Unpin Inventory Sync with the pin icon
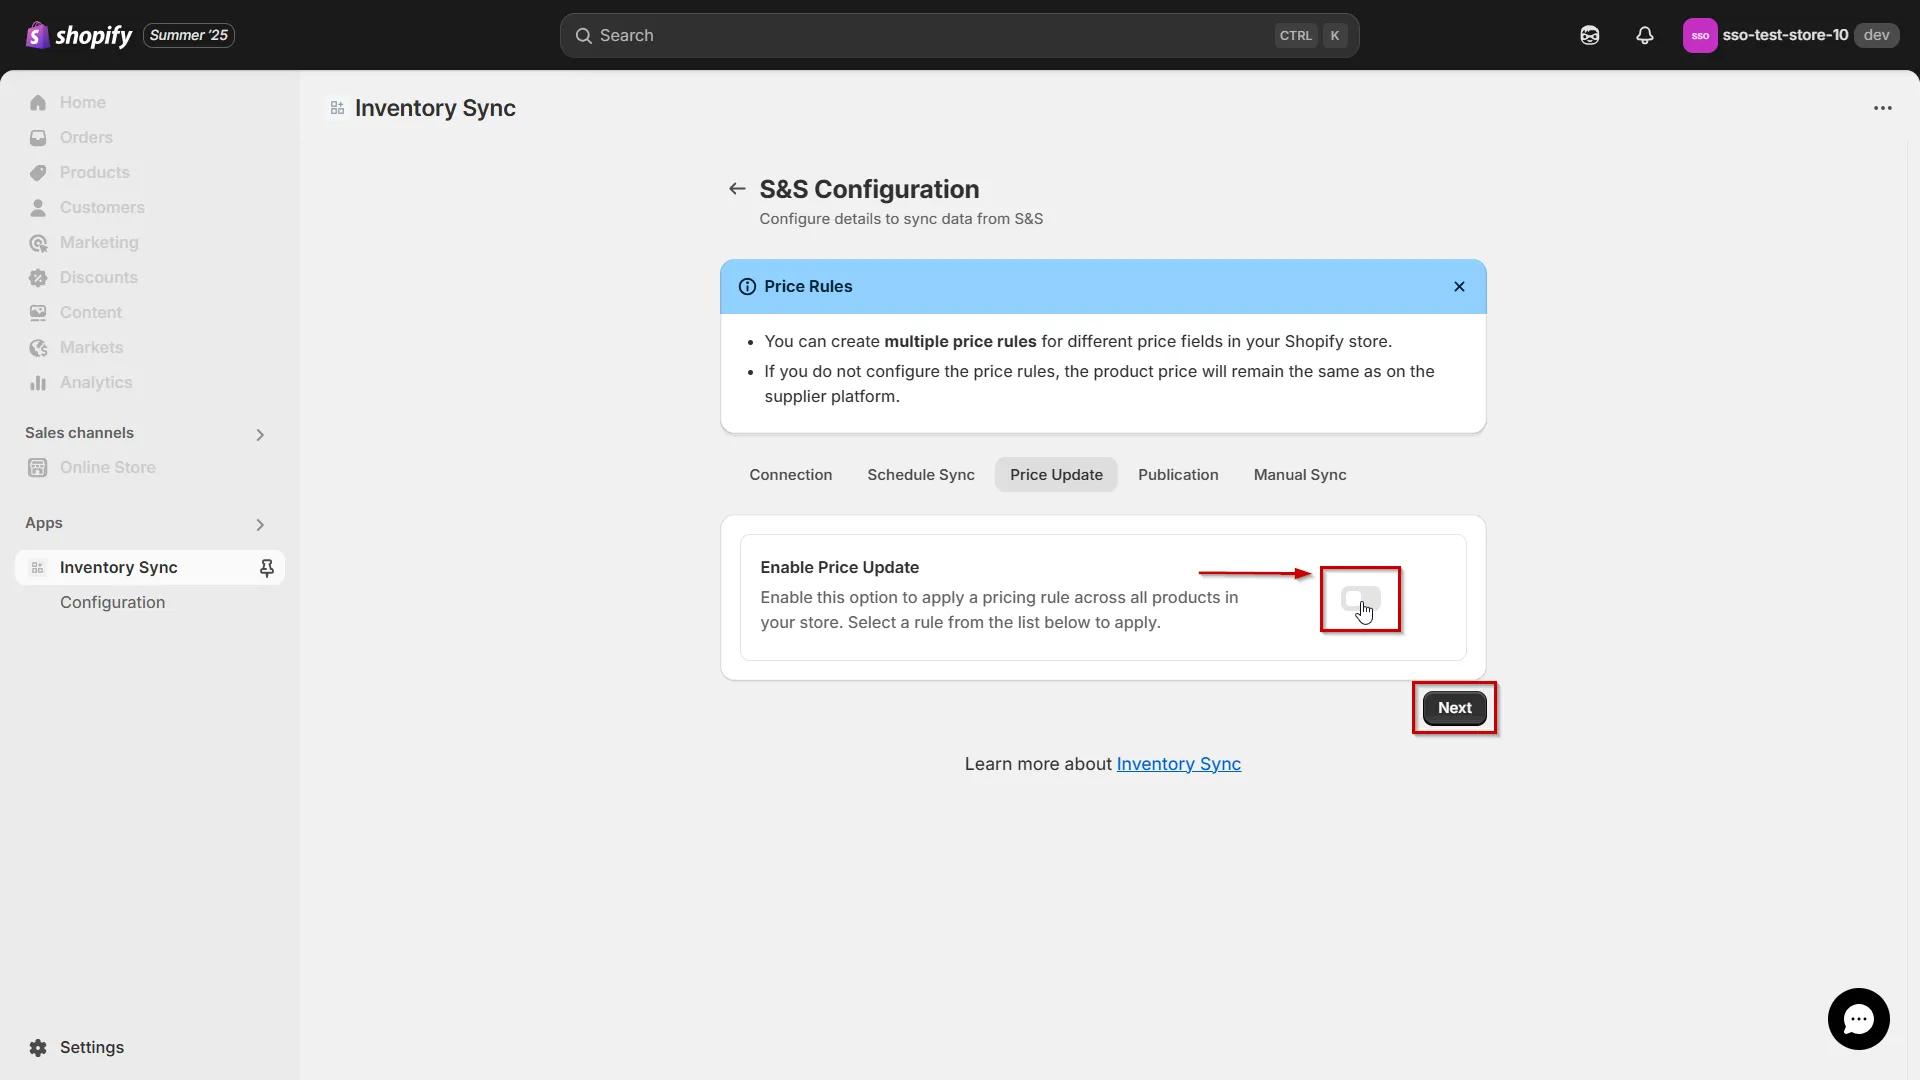The width and height of the screenshot is (1920, 1080). 267,568
